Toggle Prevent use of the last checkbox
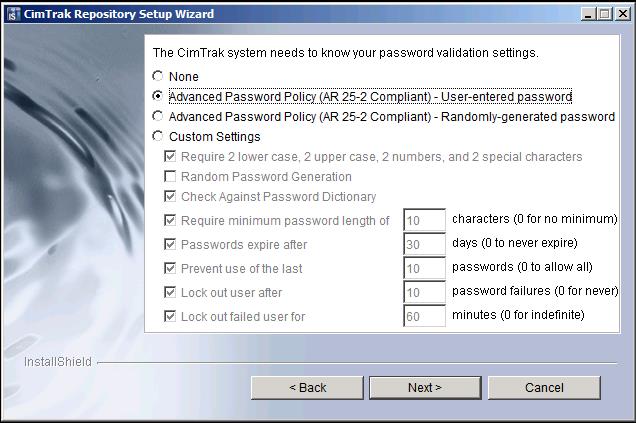 click(x=171, y=269)
